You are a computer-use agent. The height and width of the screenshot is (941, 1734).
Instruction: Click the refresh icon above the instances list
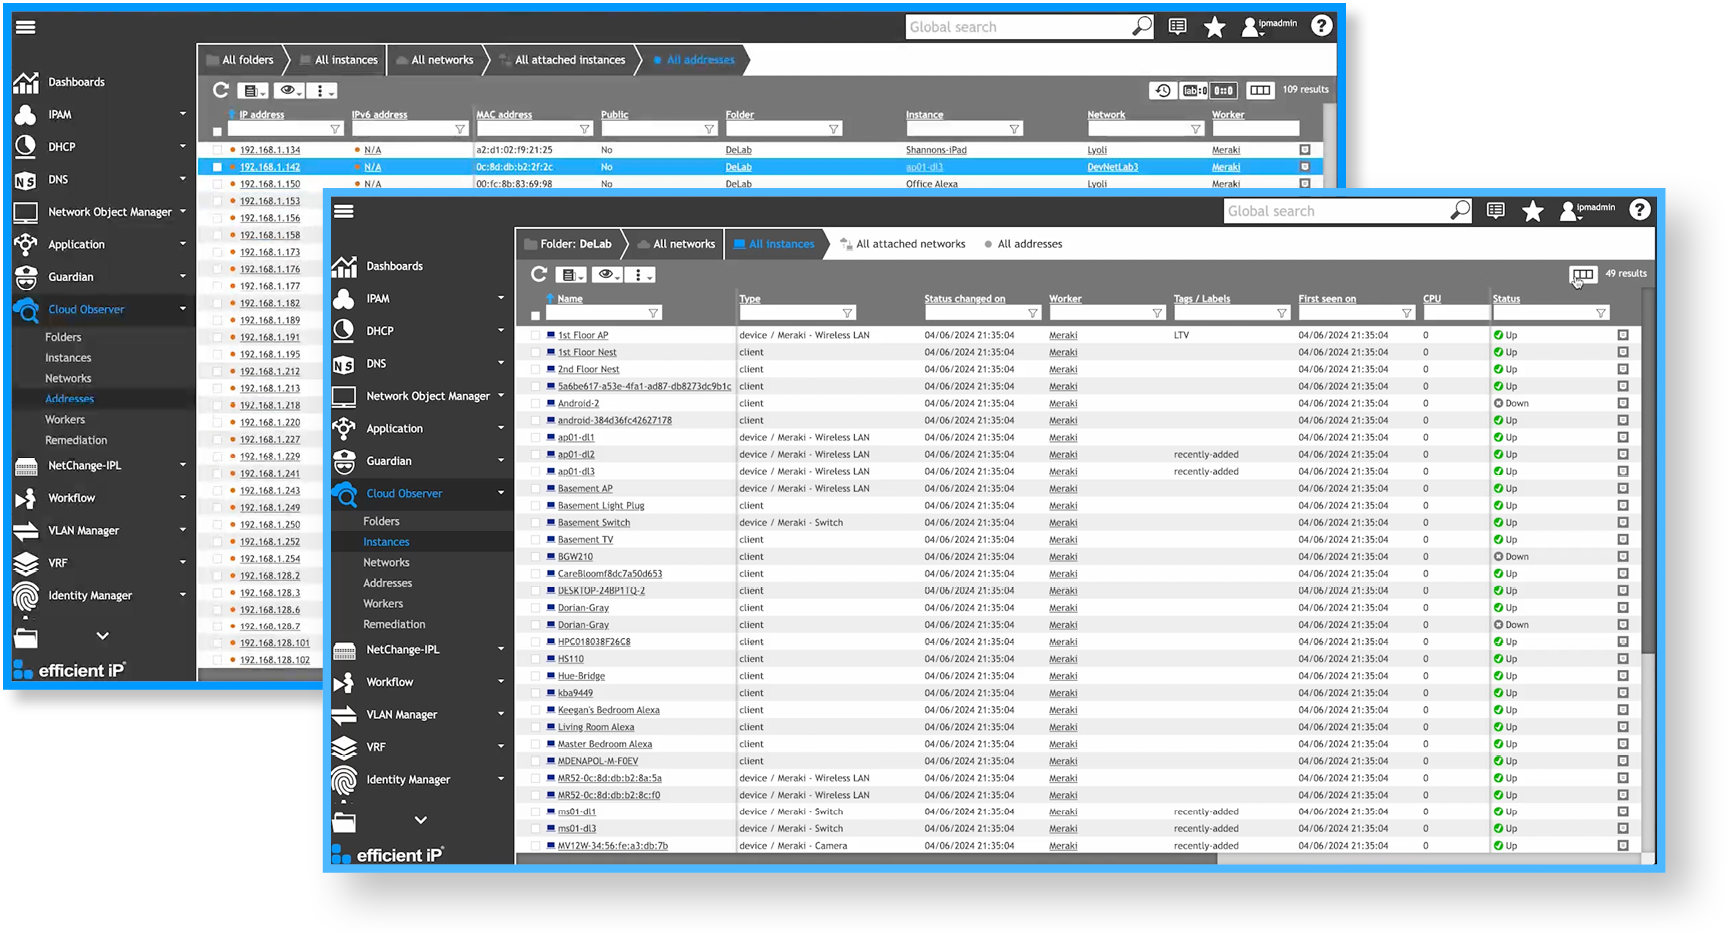coord(538,274)
